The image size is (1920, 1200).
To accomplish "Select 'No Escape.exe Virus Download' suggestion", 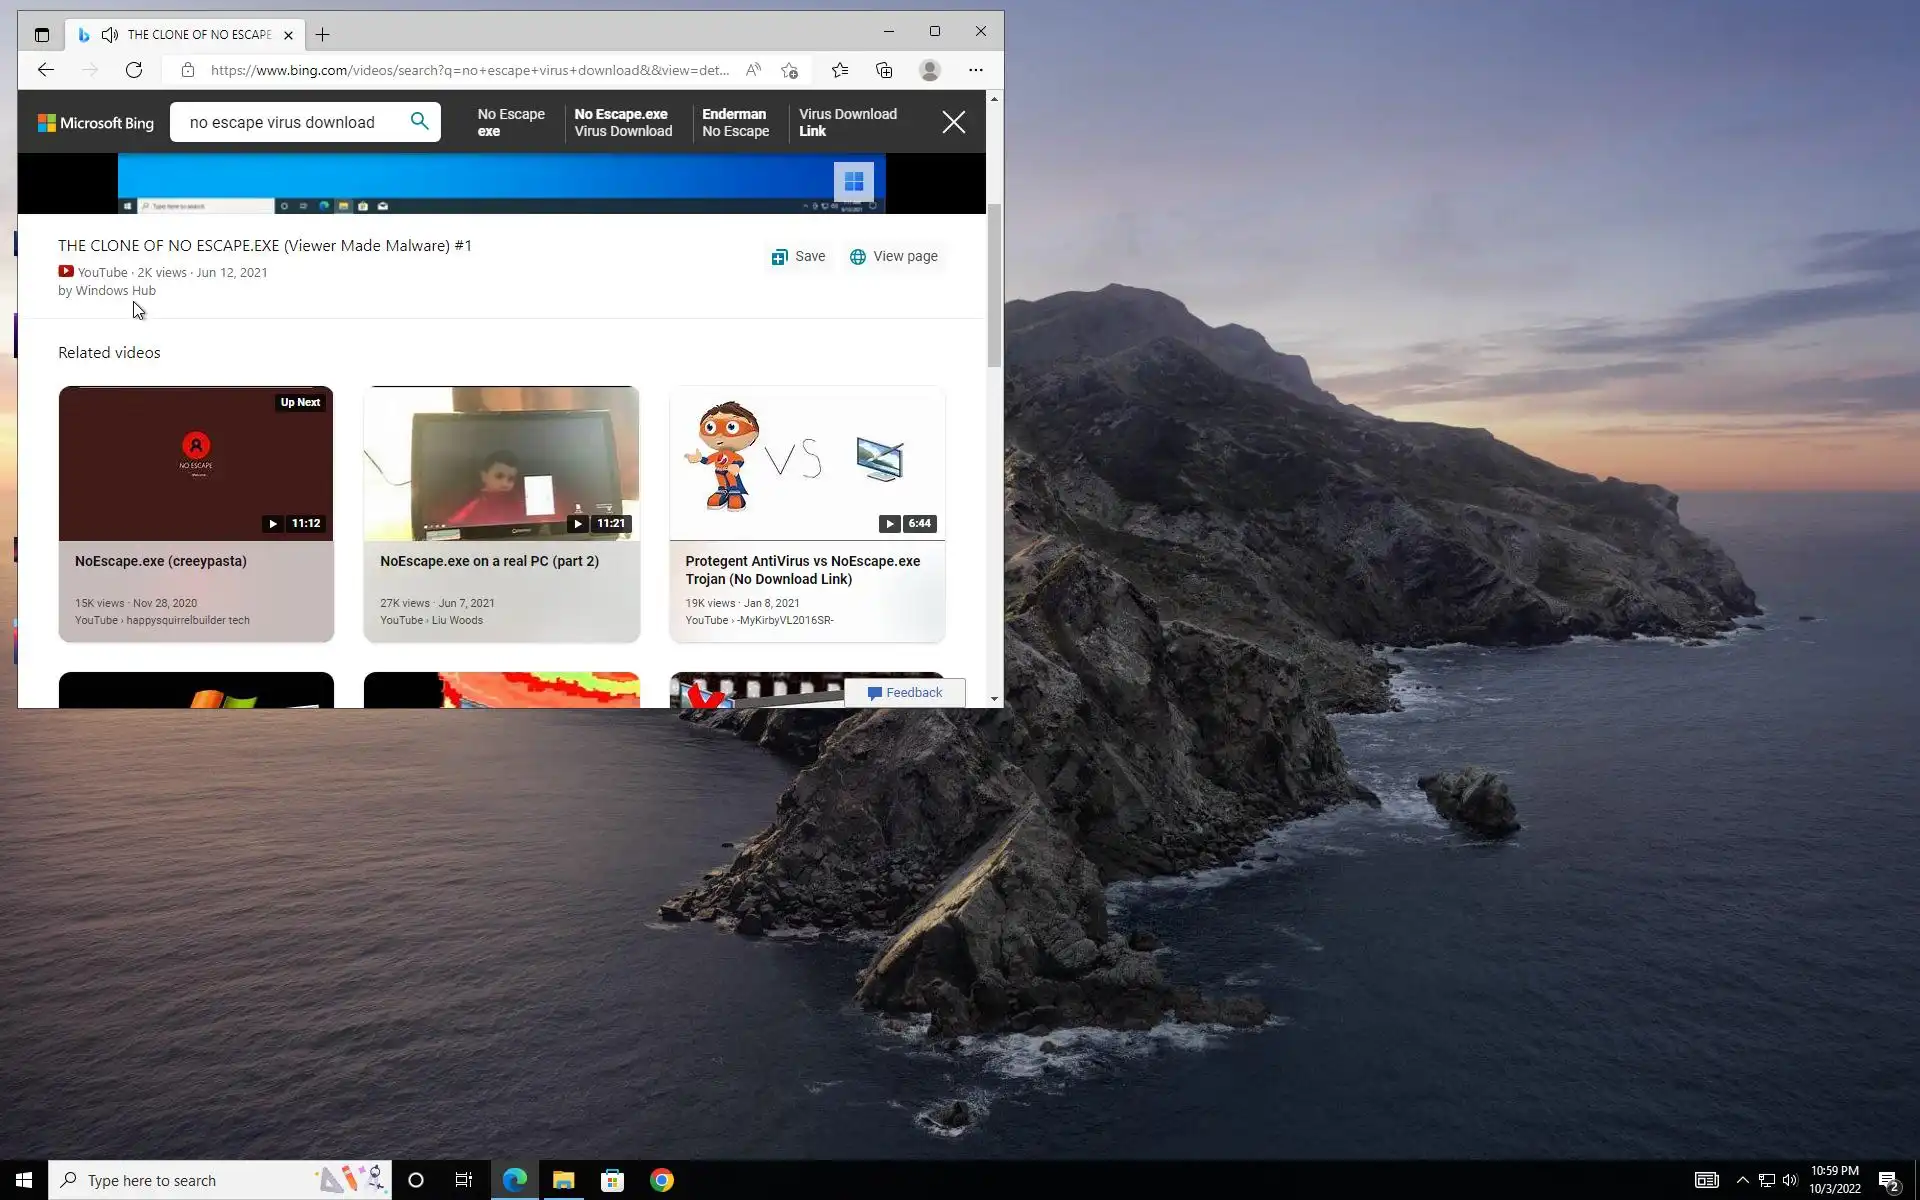I will tap(623, 123).
